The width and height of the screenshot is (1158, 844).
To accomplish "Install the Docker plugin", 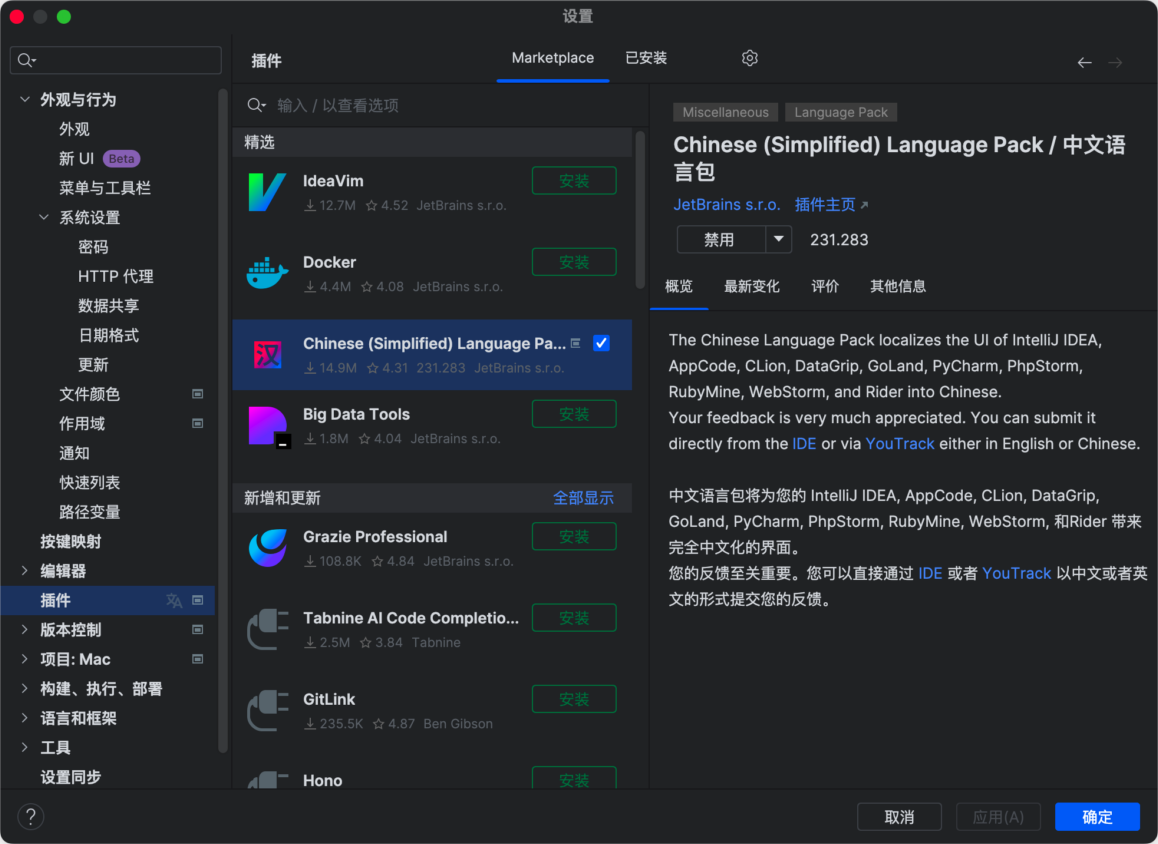I will [x=574, y=262].
